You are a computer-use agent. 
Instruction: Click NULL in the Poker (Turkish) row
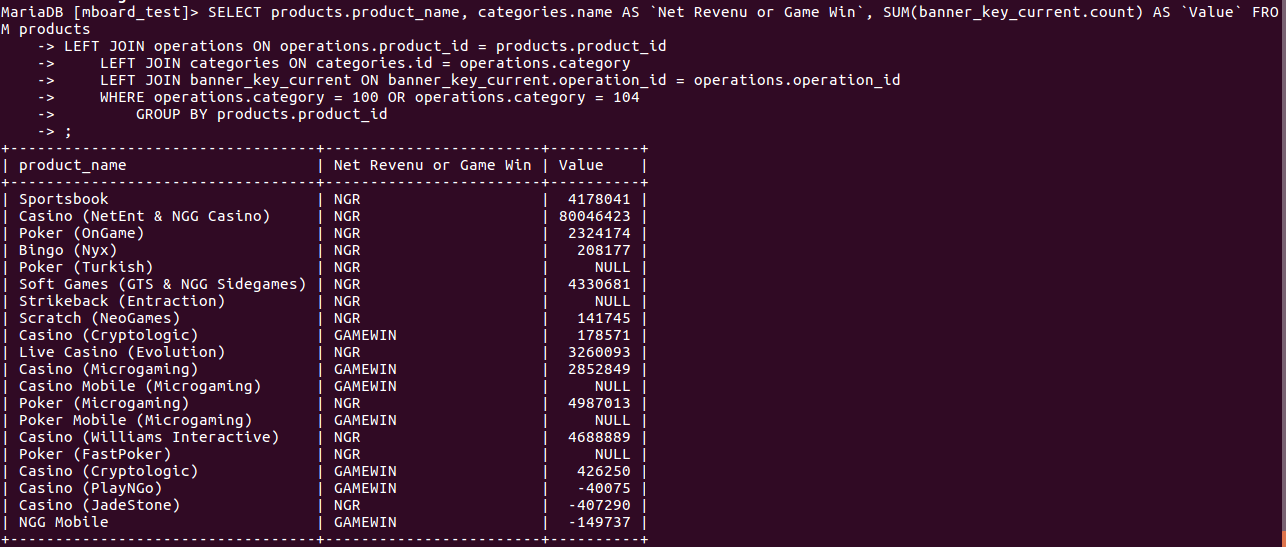coord(613,267)
